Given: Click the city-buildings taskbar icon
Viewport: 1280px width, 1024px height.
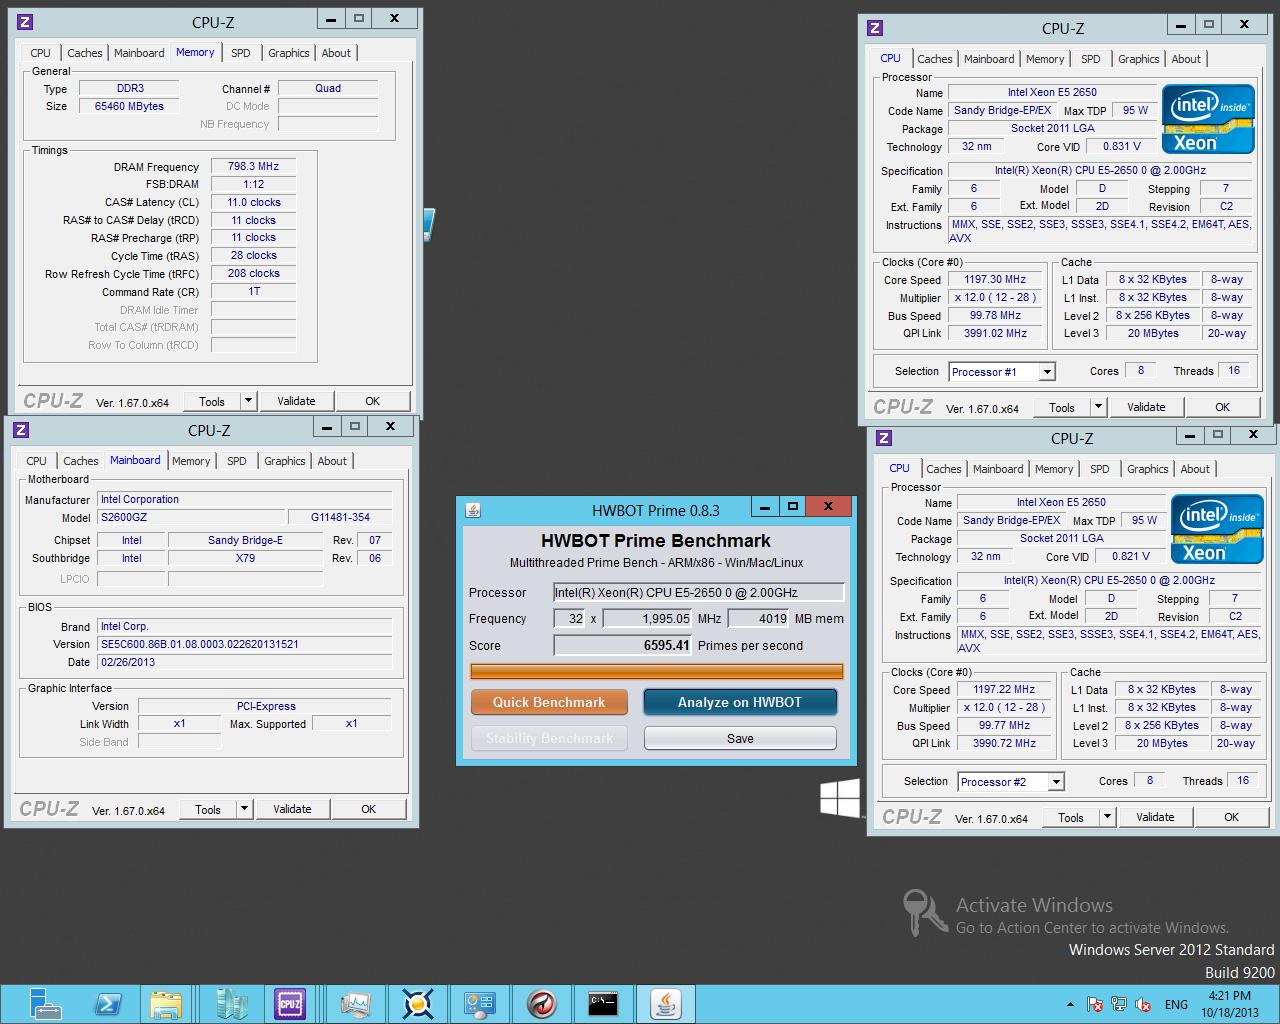Looking at the screenshot, I should pos(230,1003).
